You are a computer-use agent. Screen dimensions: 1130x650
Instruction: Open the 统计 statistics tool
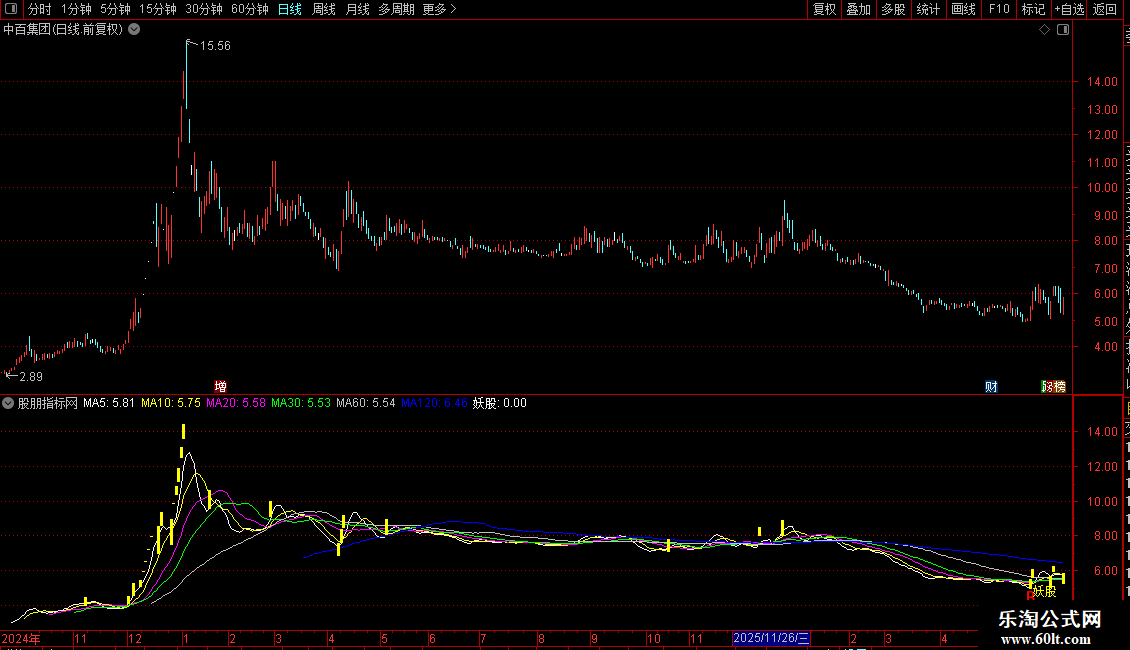[x=927, y=9]
